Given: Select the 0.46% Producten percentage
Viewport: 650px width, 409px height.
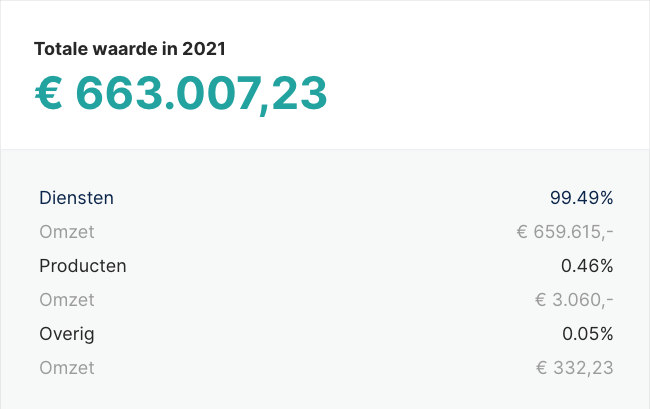Looking at the screenshot, I should click(x=587, y=266).
